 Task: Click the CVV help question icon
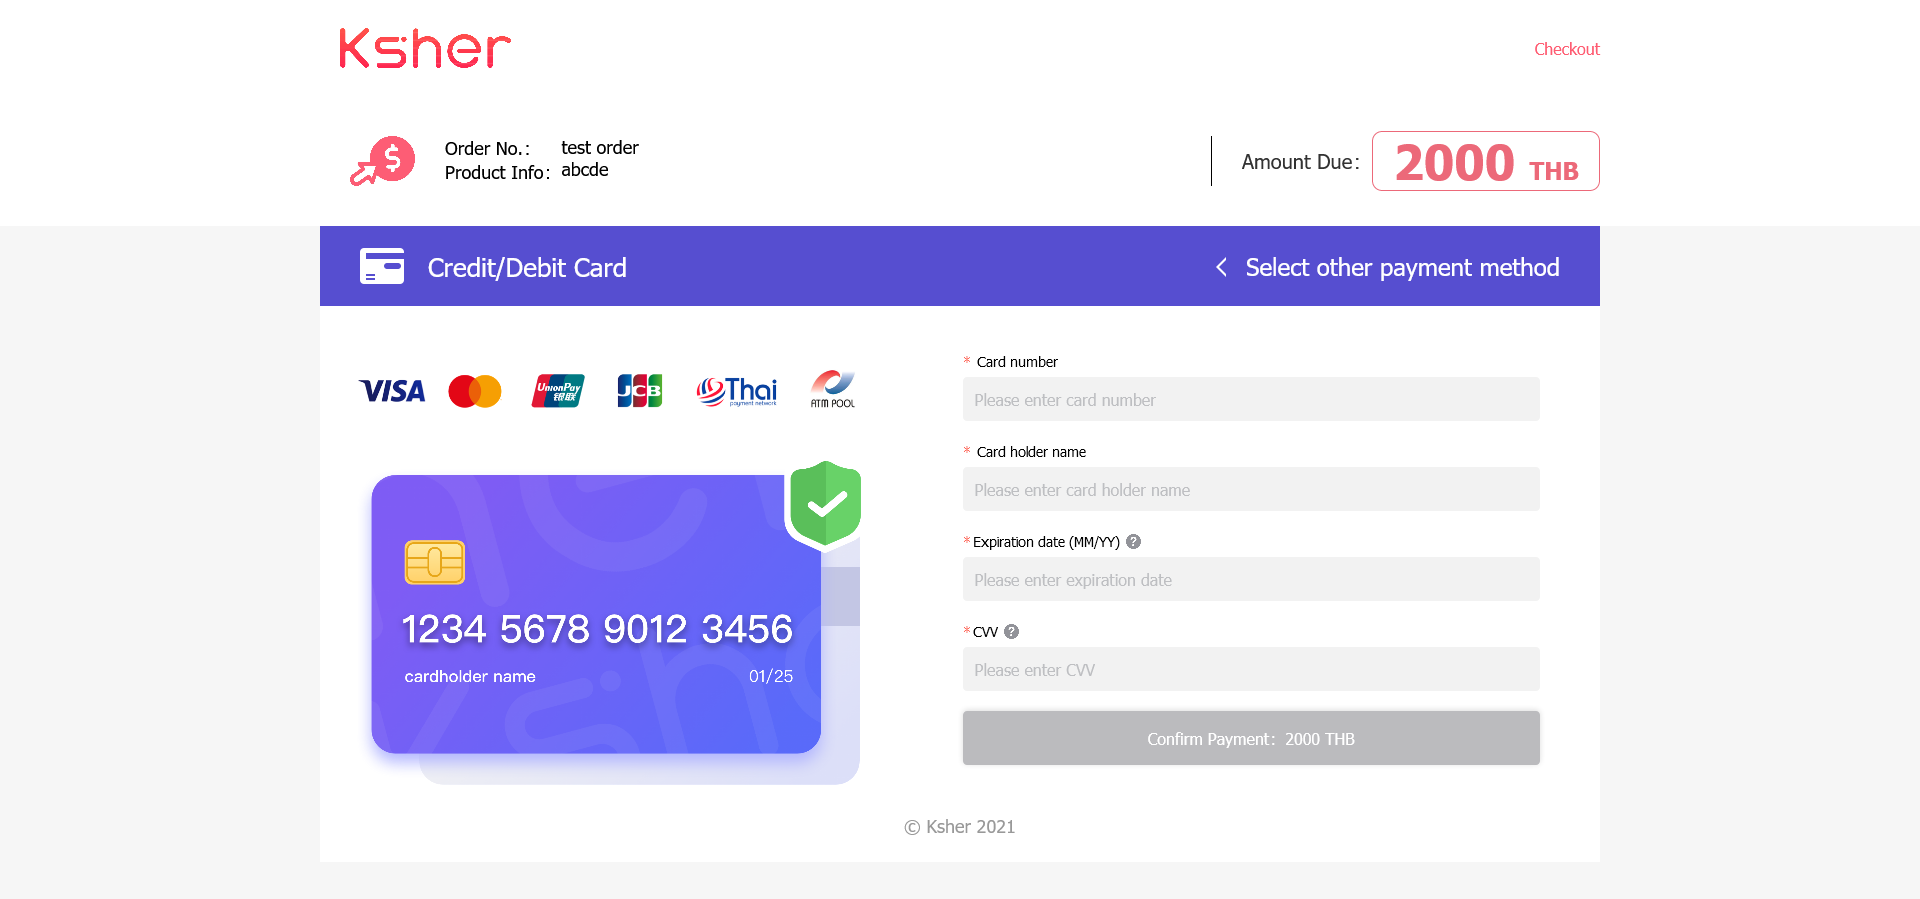point(1011,631)
